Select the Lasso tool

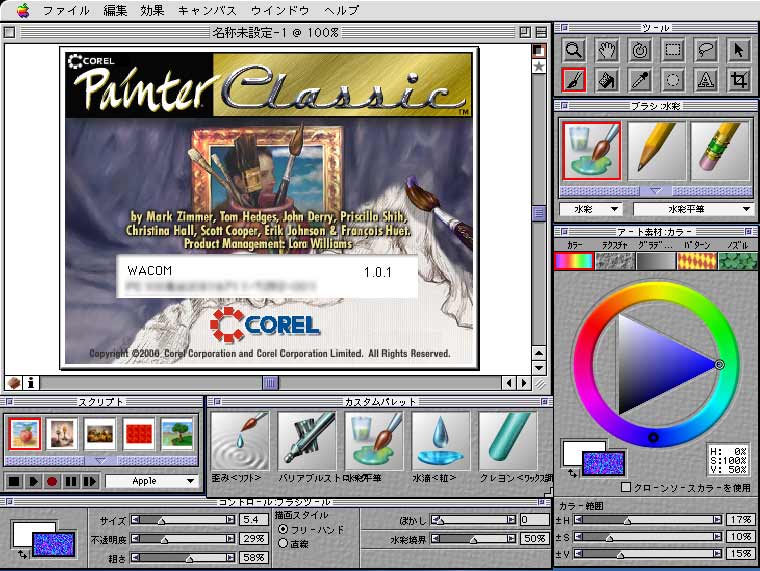click(x=706, y=50)
